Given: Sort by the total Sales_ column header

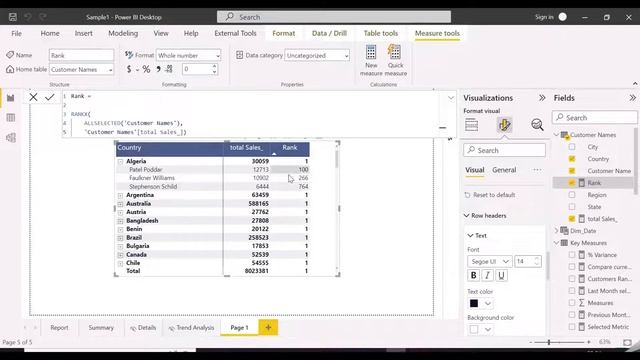Looking at the screenshot, I should (246, 147).
